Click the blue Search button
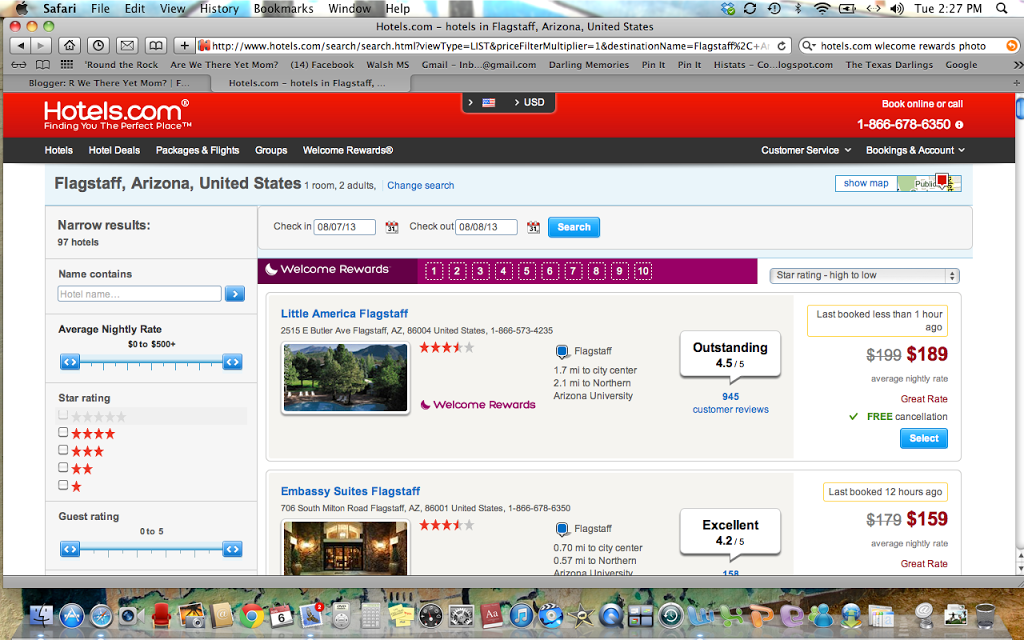The width and height of the screenshot is (1024, 640). pyautogui.click(x=574, y=227)
